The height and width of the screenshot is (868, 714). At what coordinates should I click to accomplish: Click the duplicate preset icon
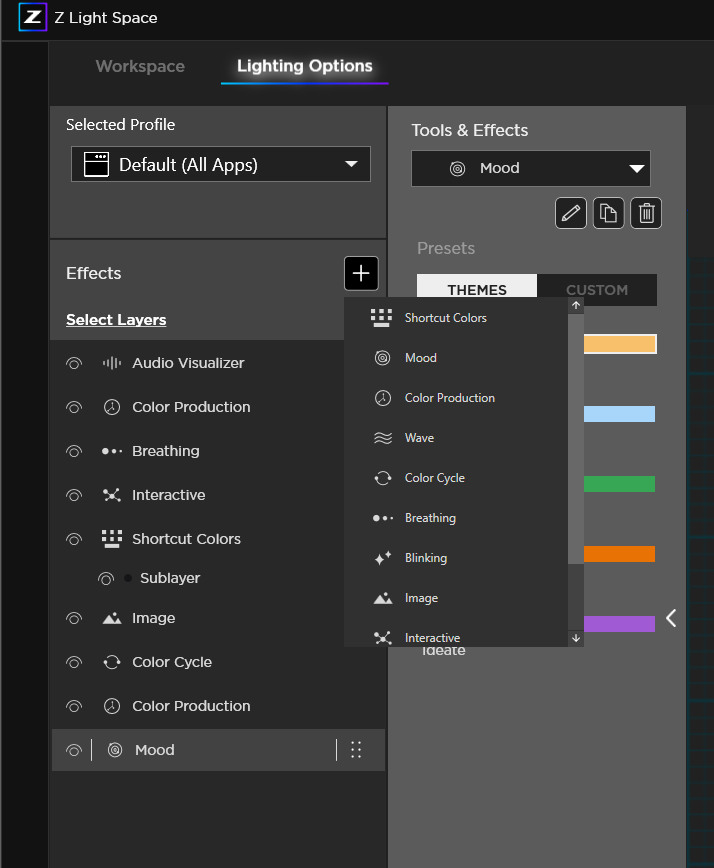(x=608, y=213)
